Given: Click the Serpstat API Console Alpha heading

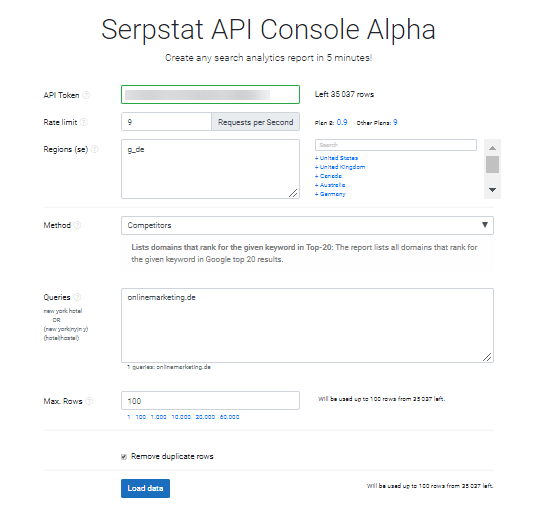Looking at the screenshot, I should (268, 30).
